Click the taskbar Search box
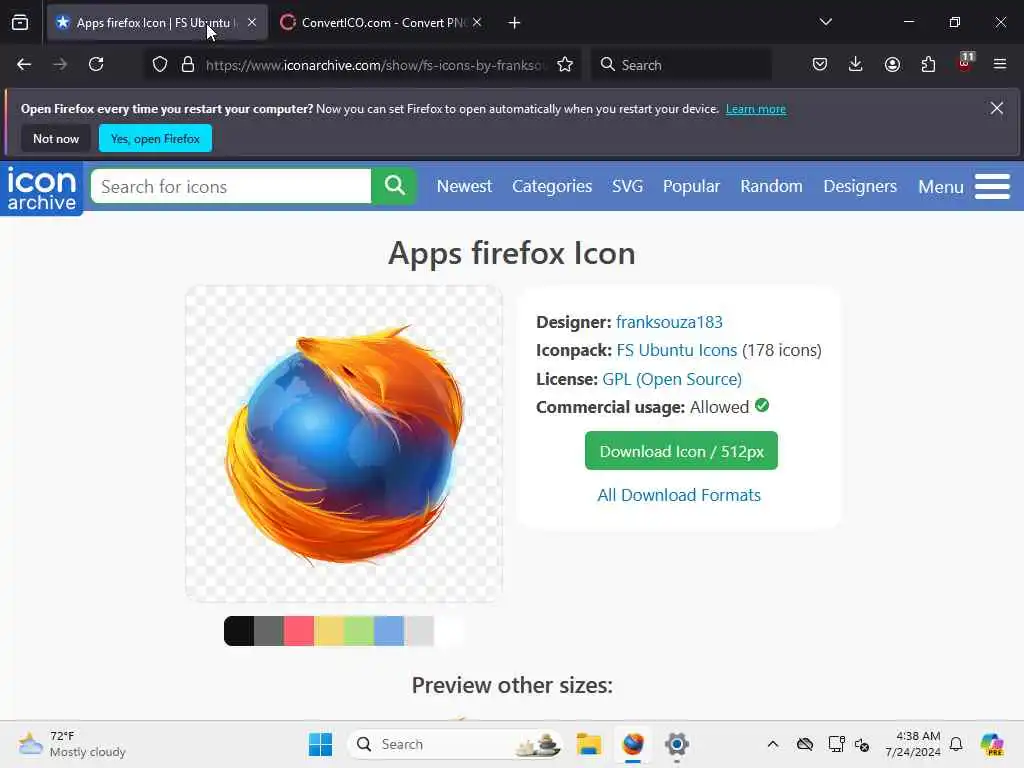 [455, 744]
